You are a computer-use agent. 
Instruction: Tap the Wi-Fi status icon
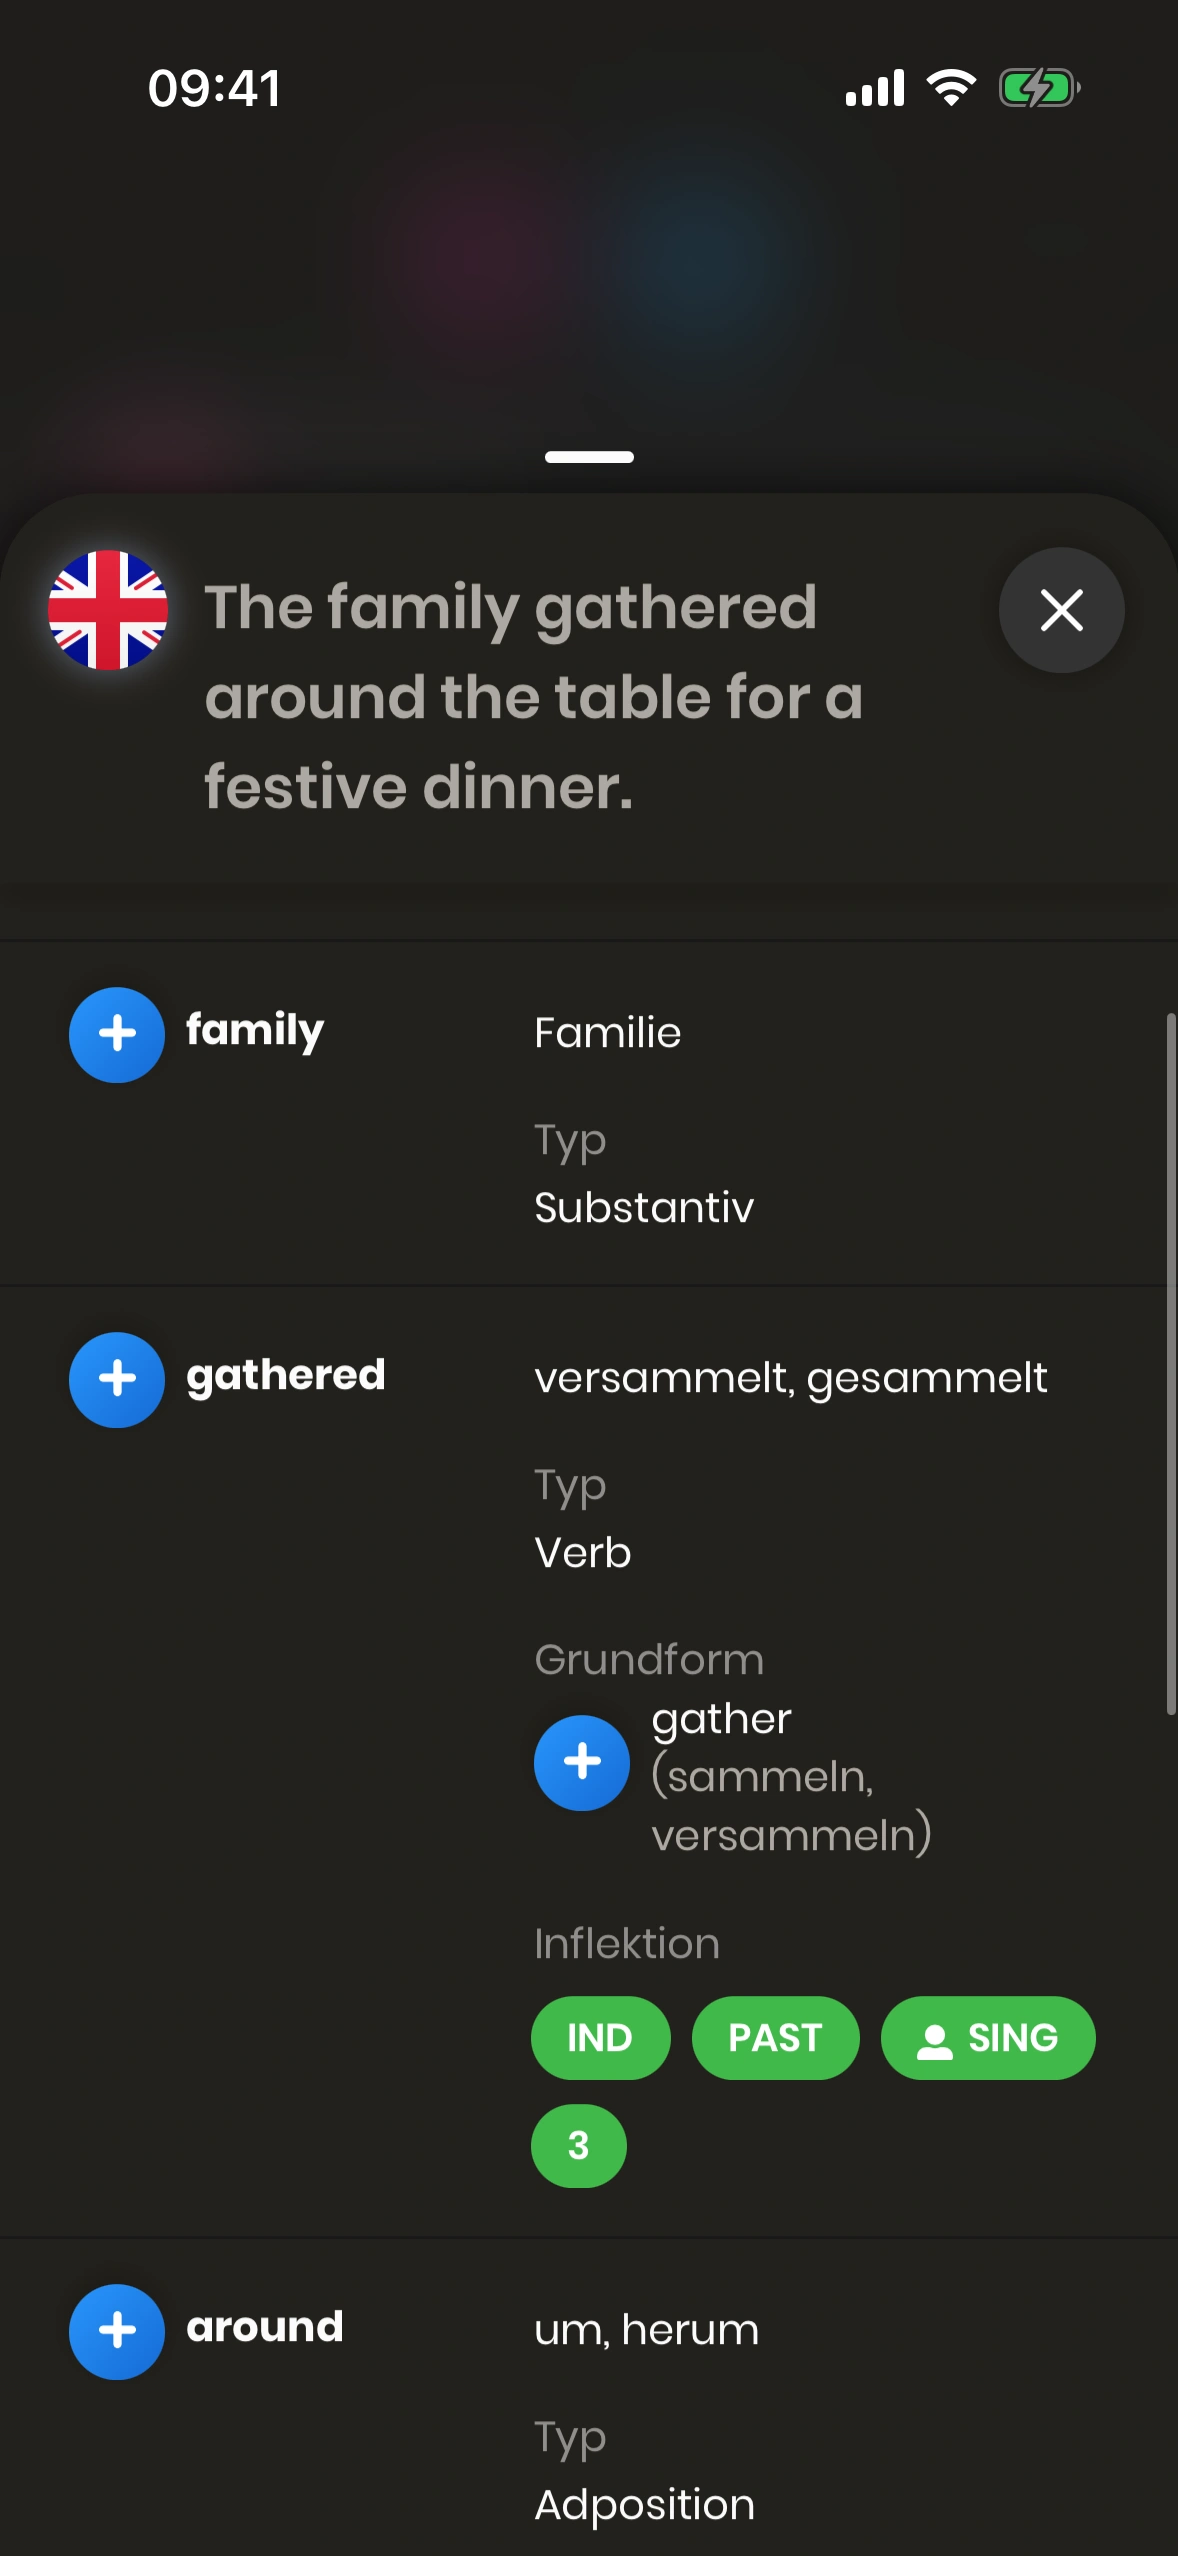[x=951, y=88]
